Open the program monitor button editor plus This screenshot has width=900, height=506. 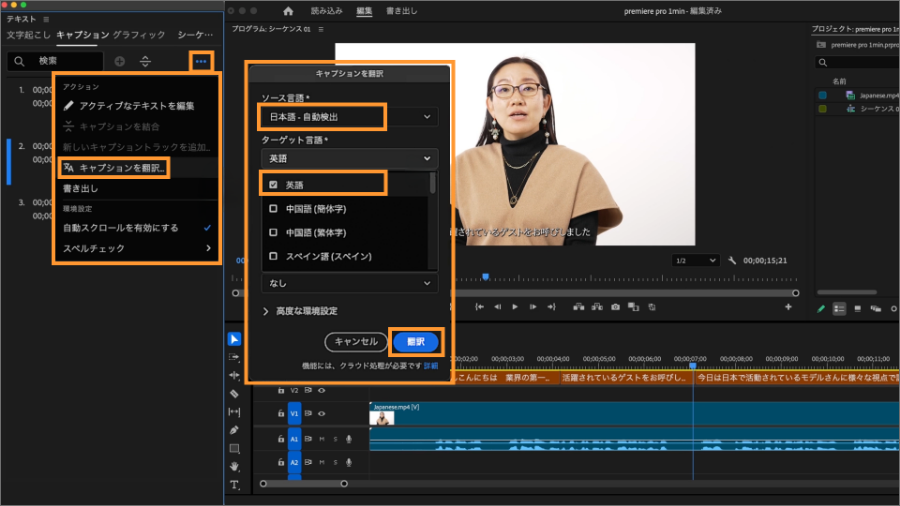pos(788,307)
